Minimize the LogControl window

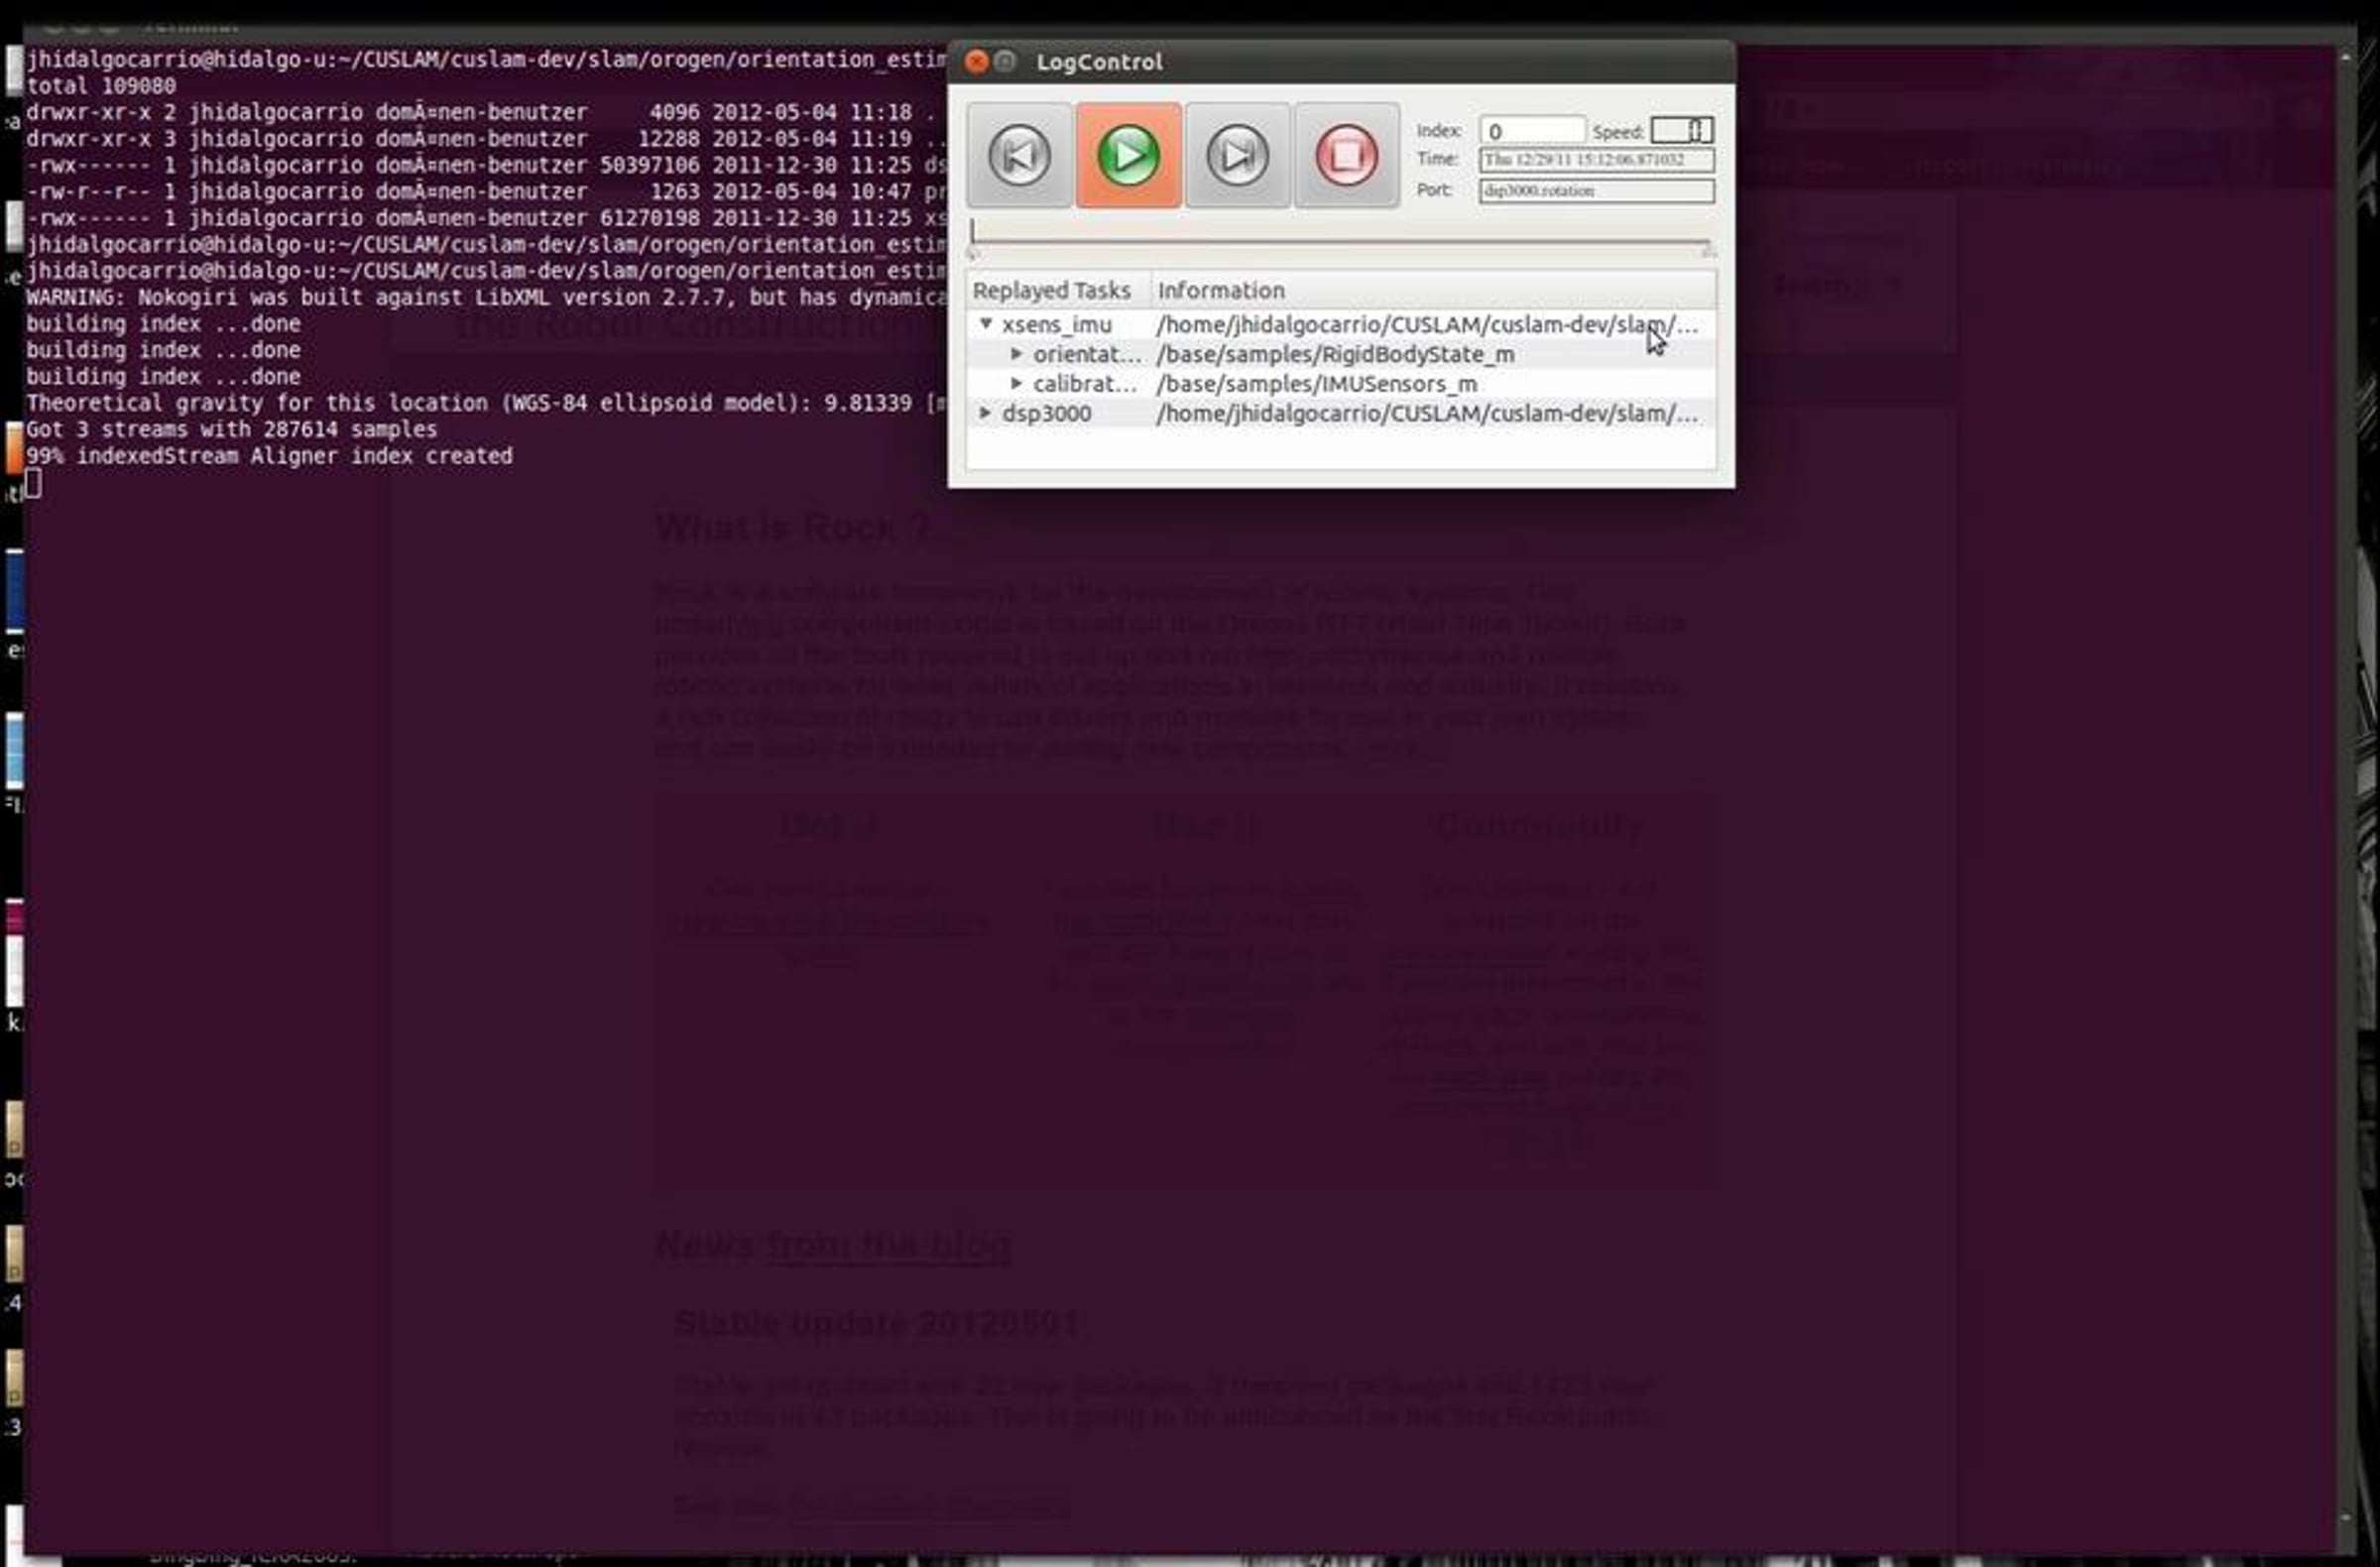point(1005,62)
